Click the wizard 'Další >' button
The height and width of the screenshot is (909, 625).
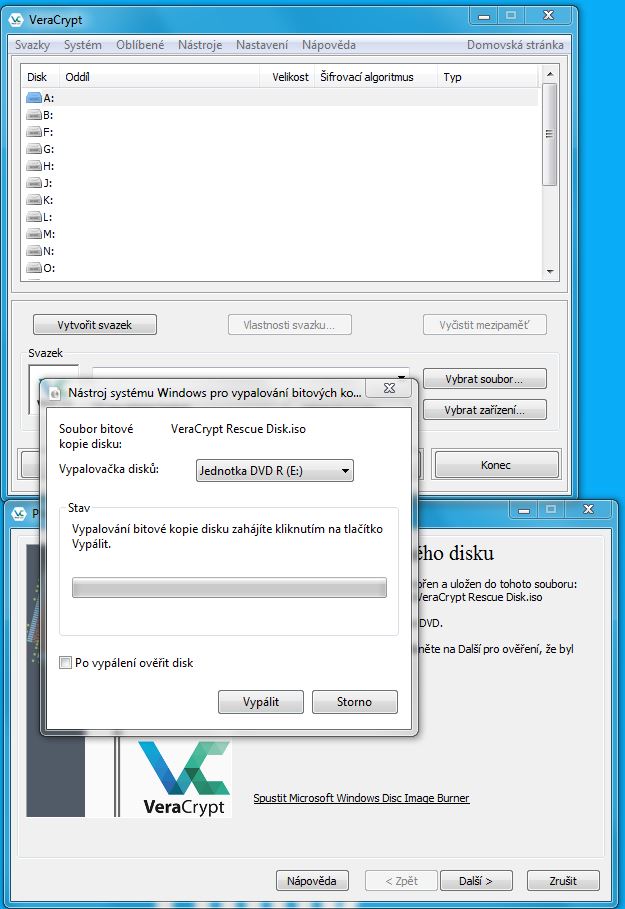476,881
